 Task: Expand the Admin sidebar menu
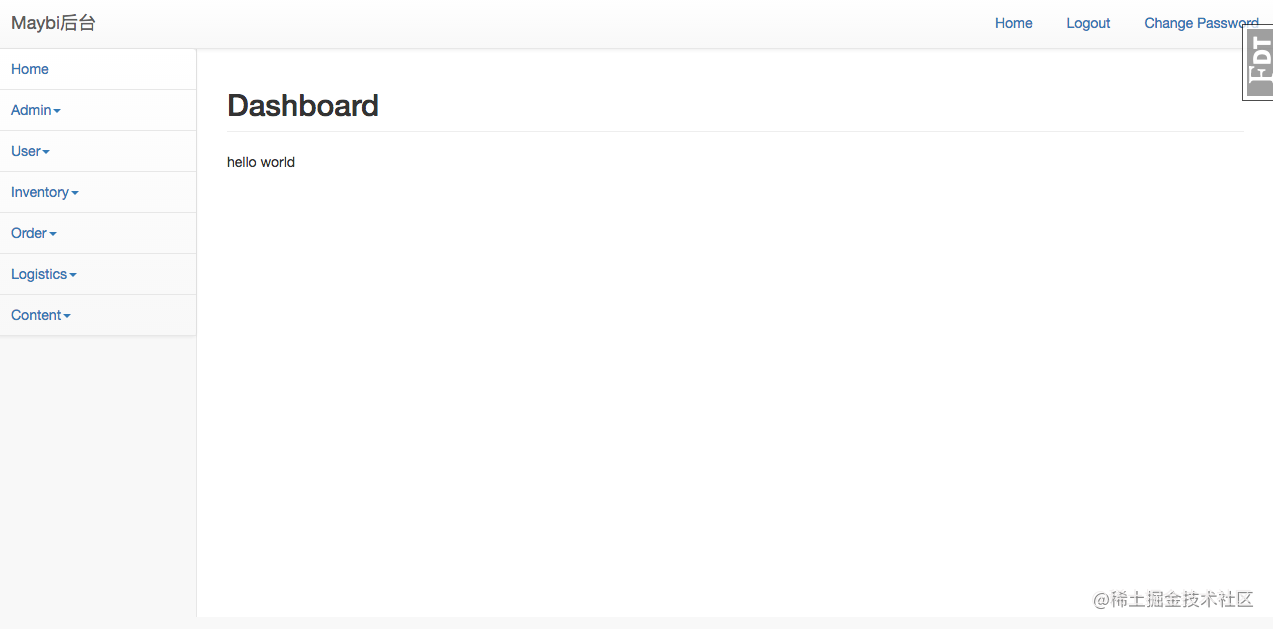pyautogui.click(x=98, y=110)
